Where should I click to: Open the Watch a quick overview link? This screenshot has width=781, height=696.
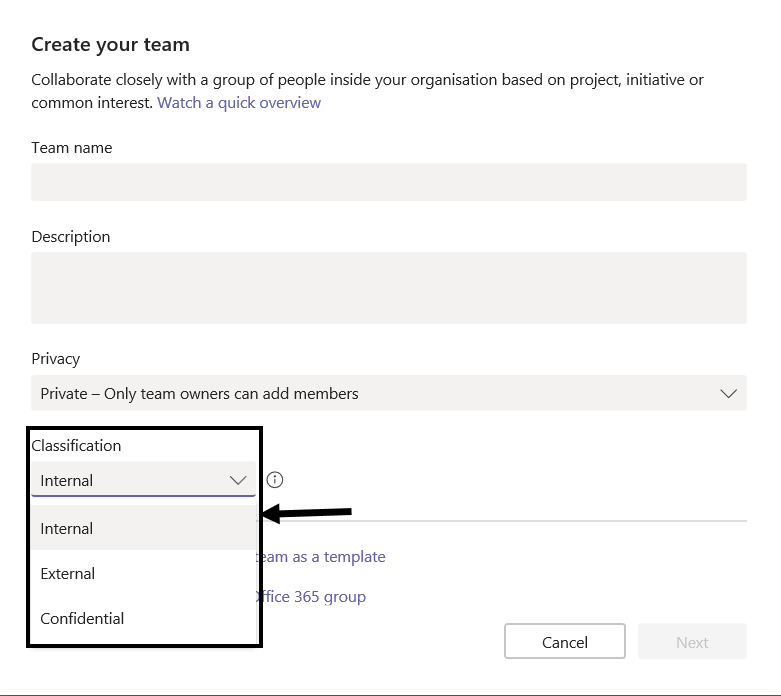click(x=239, y=103)
